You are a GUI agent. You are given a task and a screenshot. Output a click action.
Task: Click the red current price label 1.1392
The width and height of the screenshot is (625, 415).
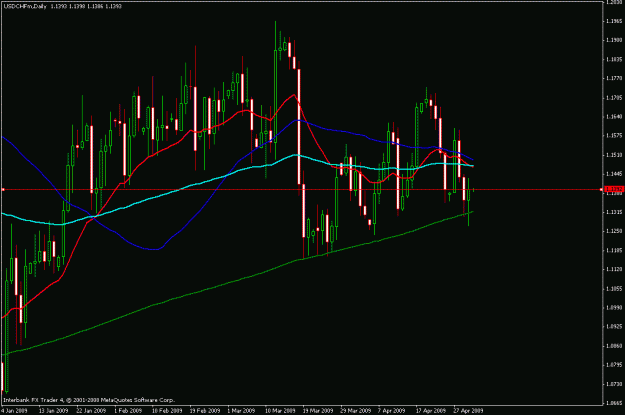614,189
